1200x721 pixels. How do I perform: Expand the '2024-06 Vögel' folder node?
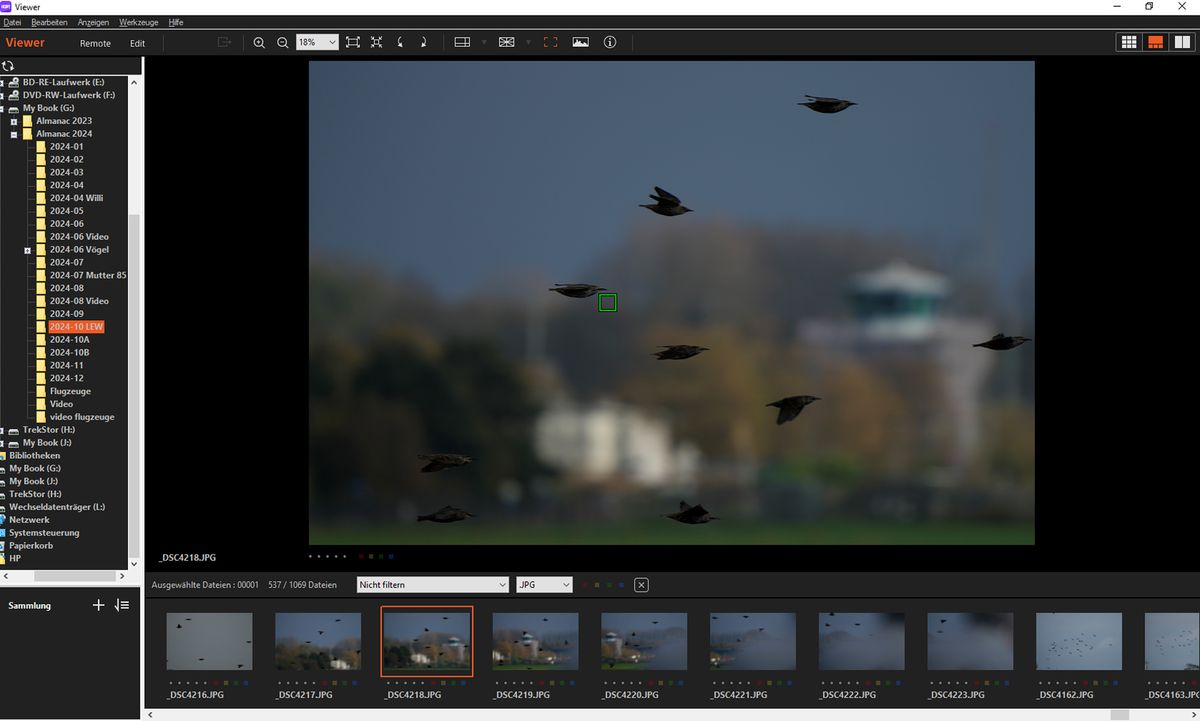[x=28, y=249]
